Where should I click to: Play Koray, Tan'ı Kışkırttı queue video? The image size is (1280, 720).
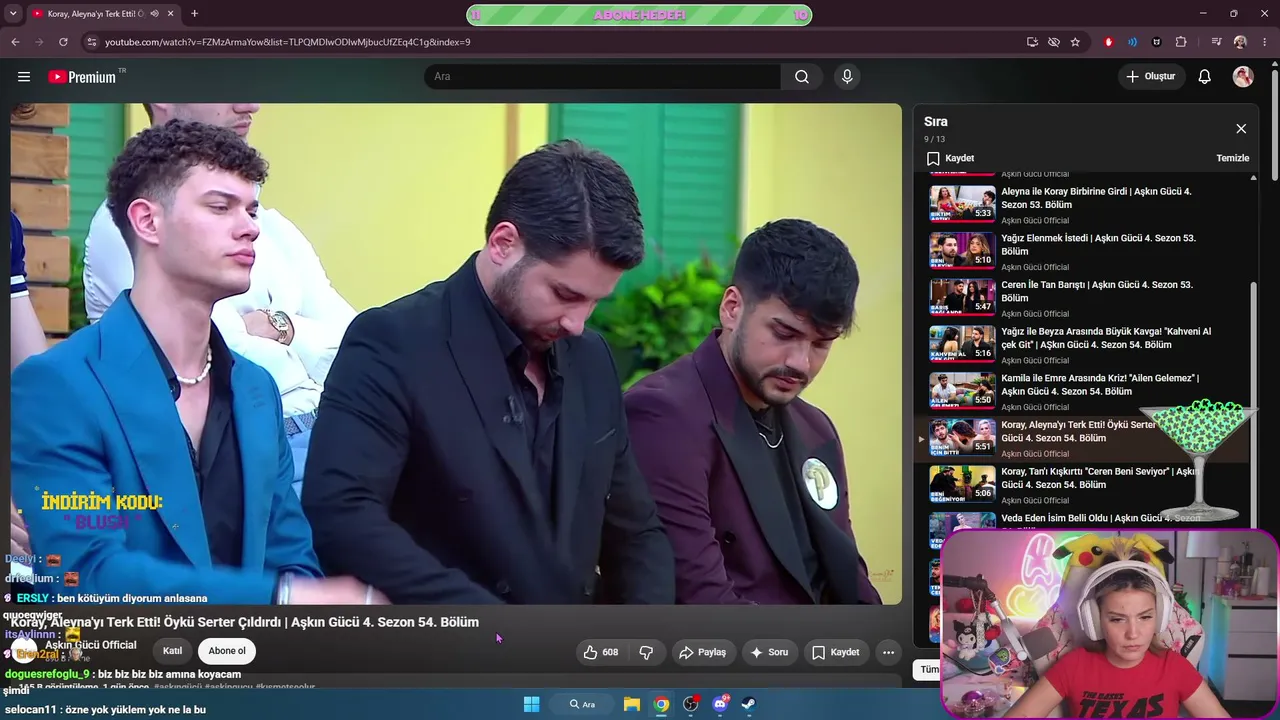click(1084, 485)
